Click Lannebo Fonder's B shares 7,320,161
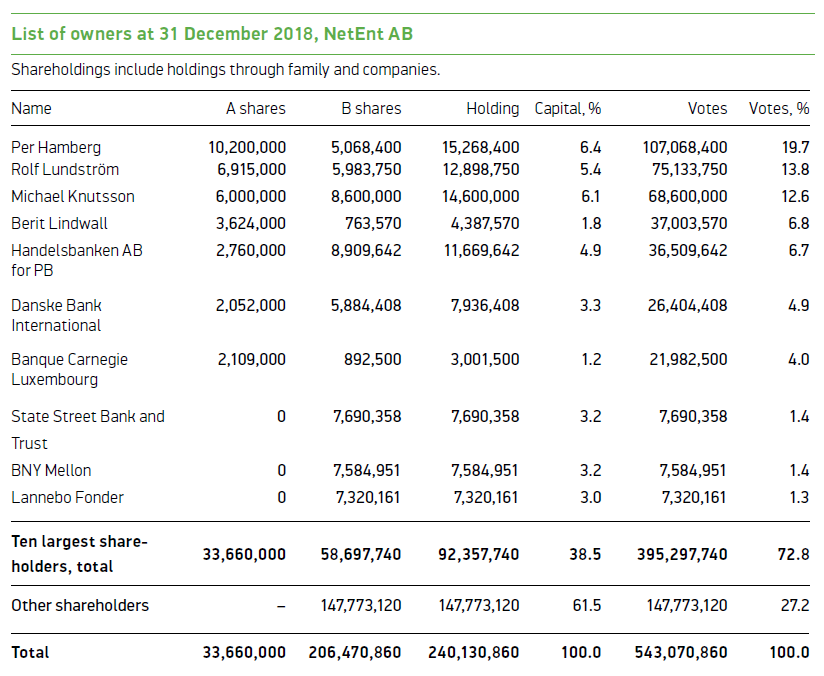824x676 pixels. point(368,497)
